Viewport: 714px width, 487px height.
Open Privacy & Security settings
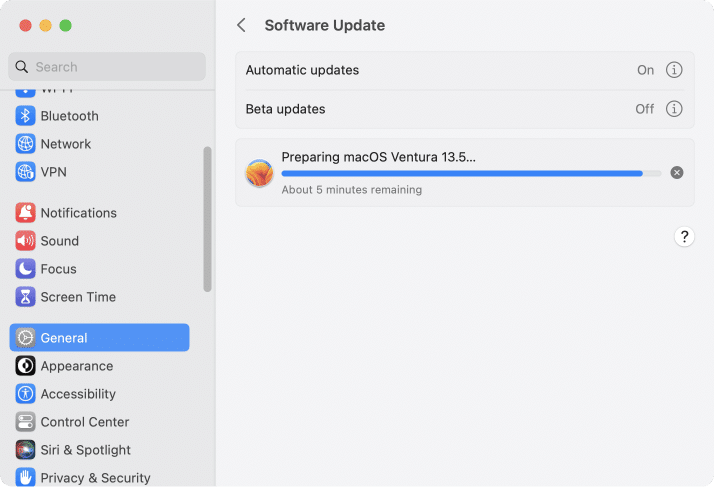pos(95,478)
